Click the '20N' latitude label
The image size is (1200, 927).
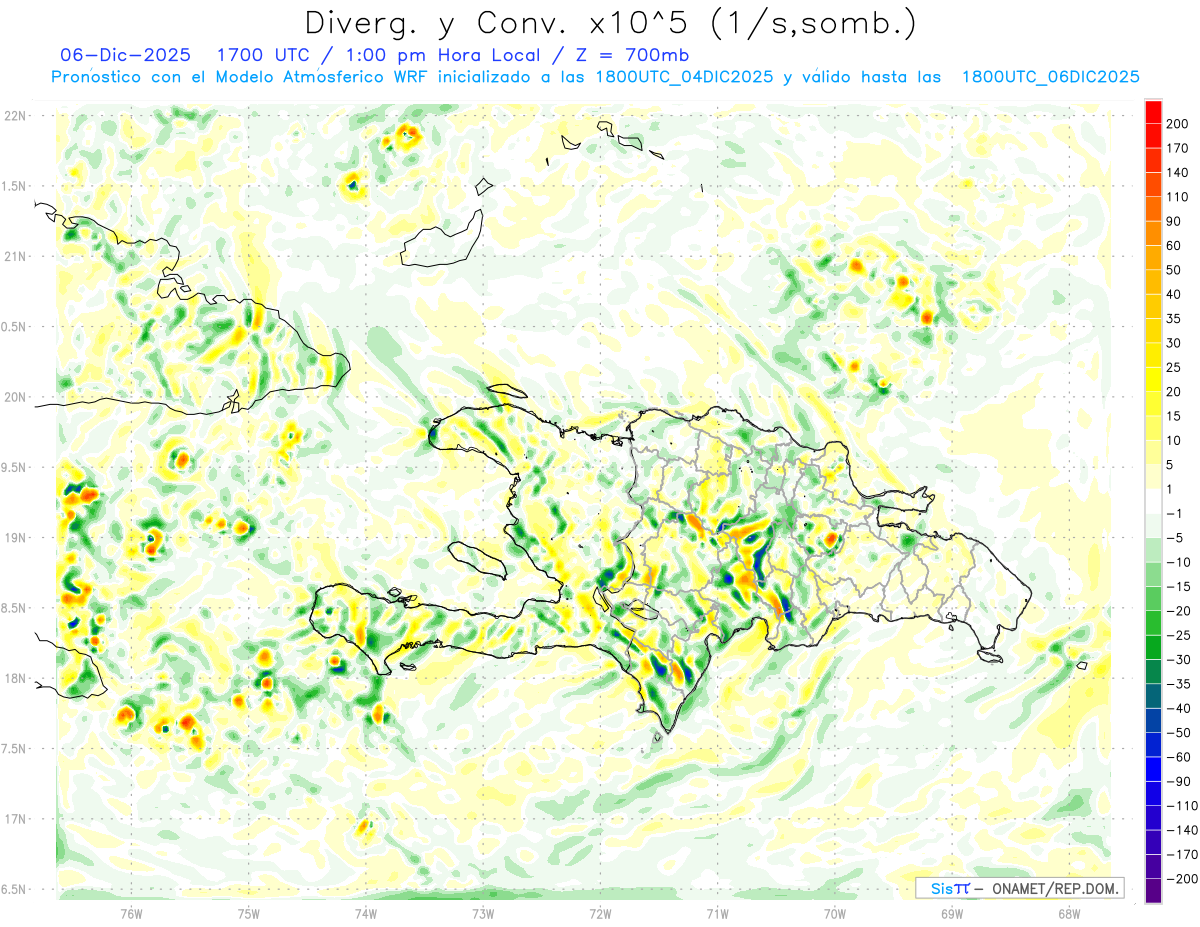[14, 397]
